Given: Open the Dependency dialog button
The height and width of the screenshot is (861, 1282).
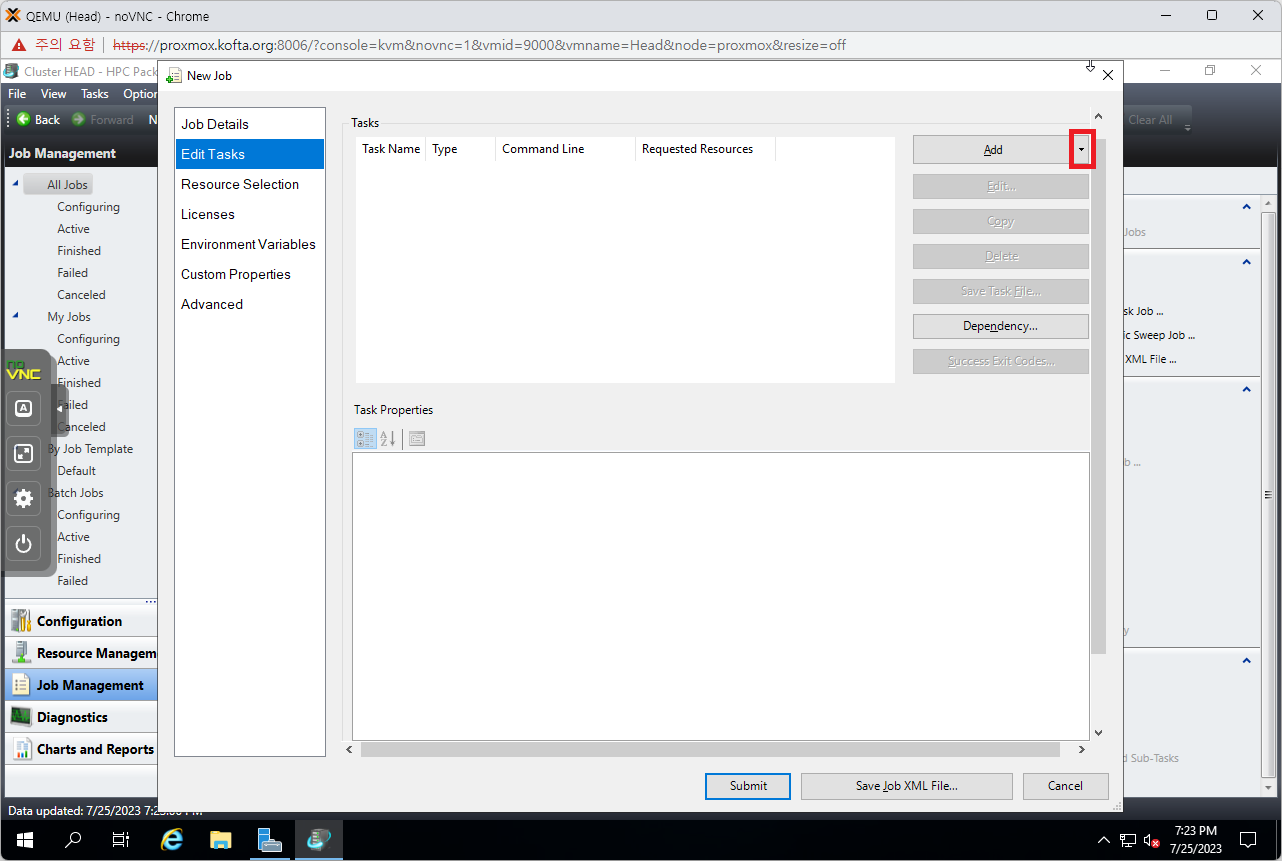Looking at the screenshot, I should 1000,326.
